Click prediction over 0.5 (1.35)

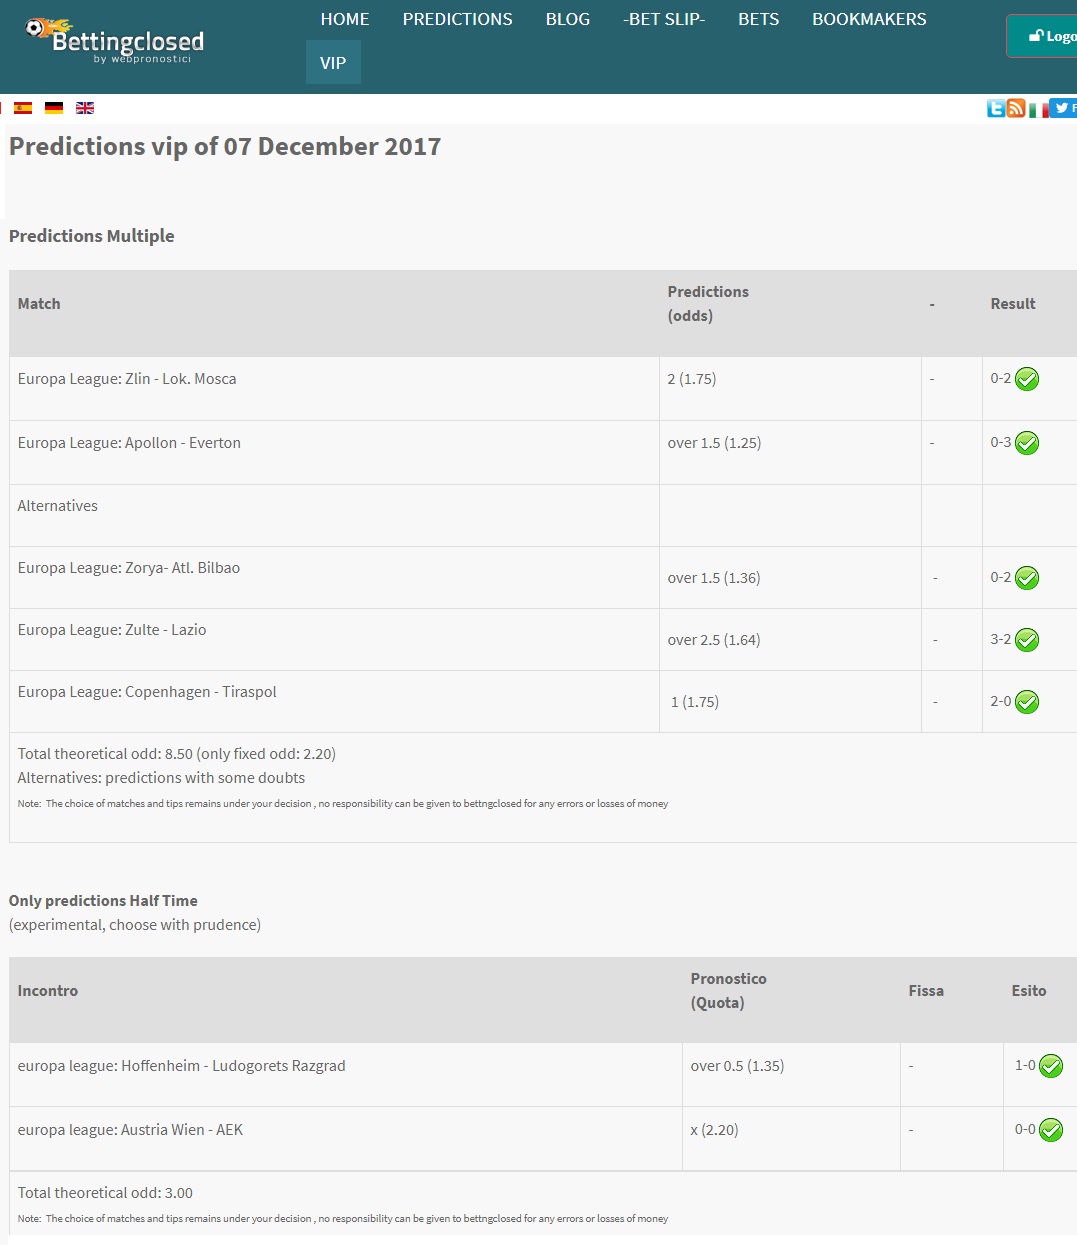click(737, 1066)
